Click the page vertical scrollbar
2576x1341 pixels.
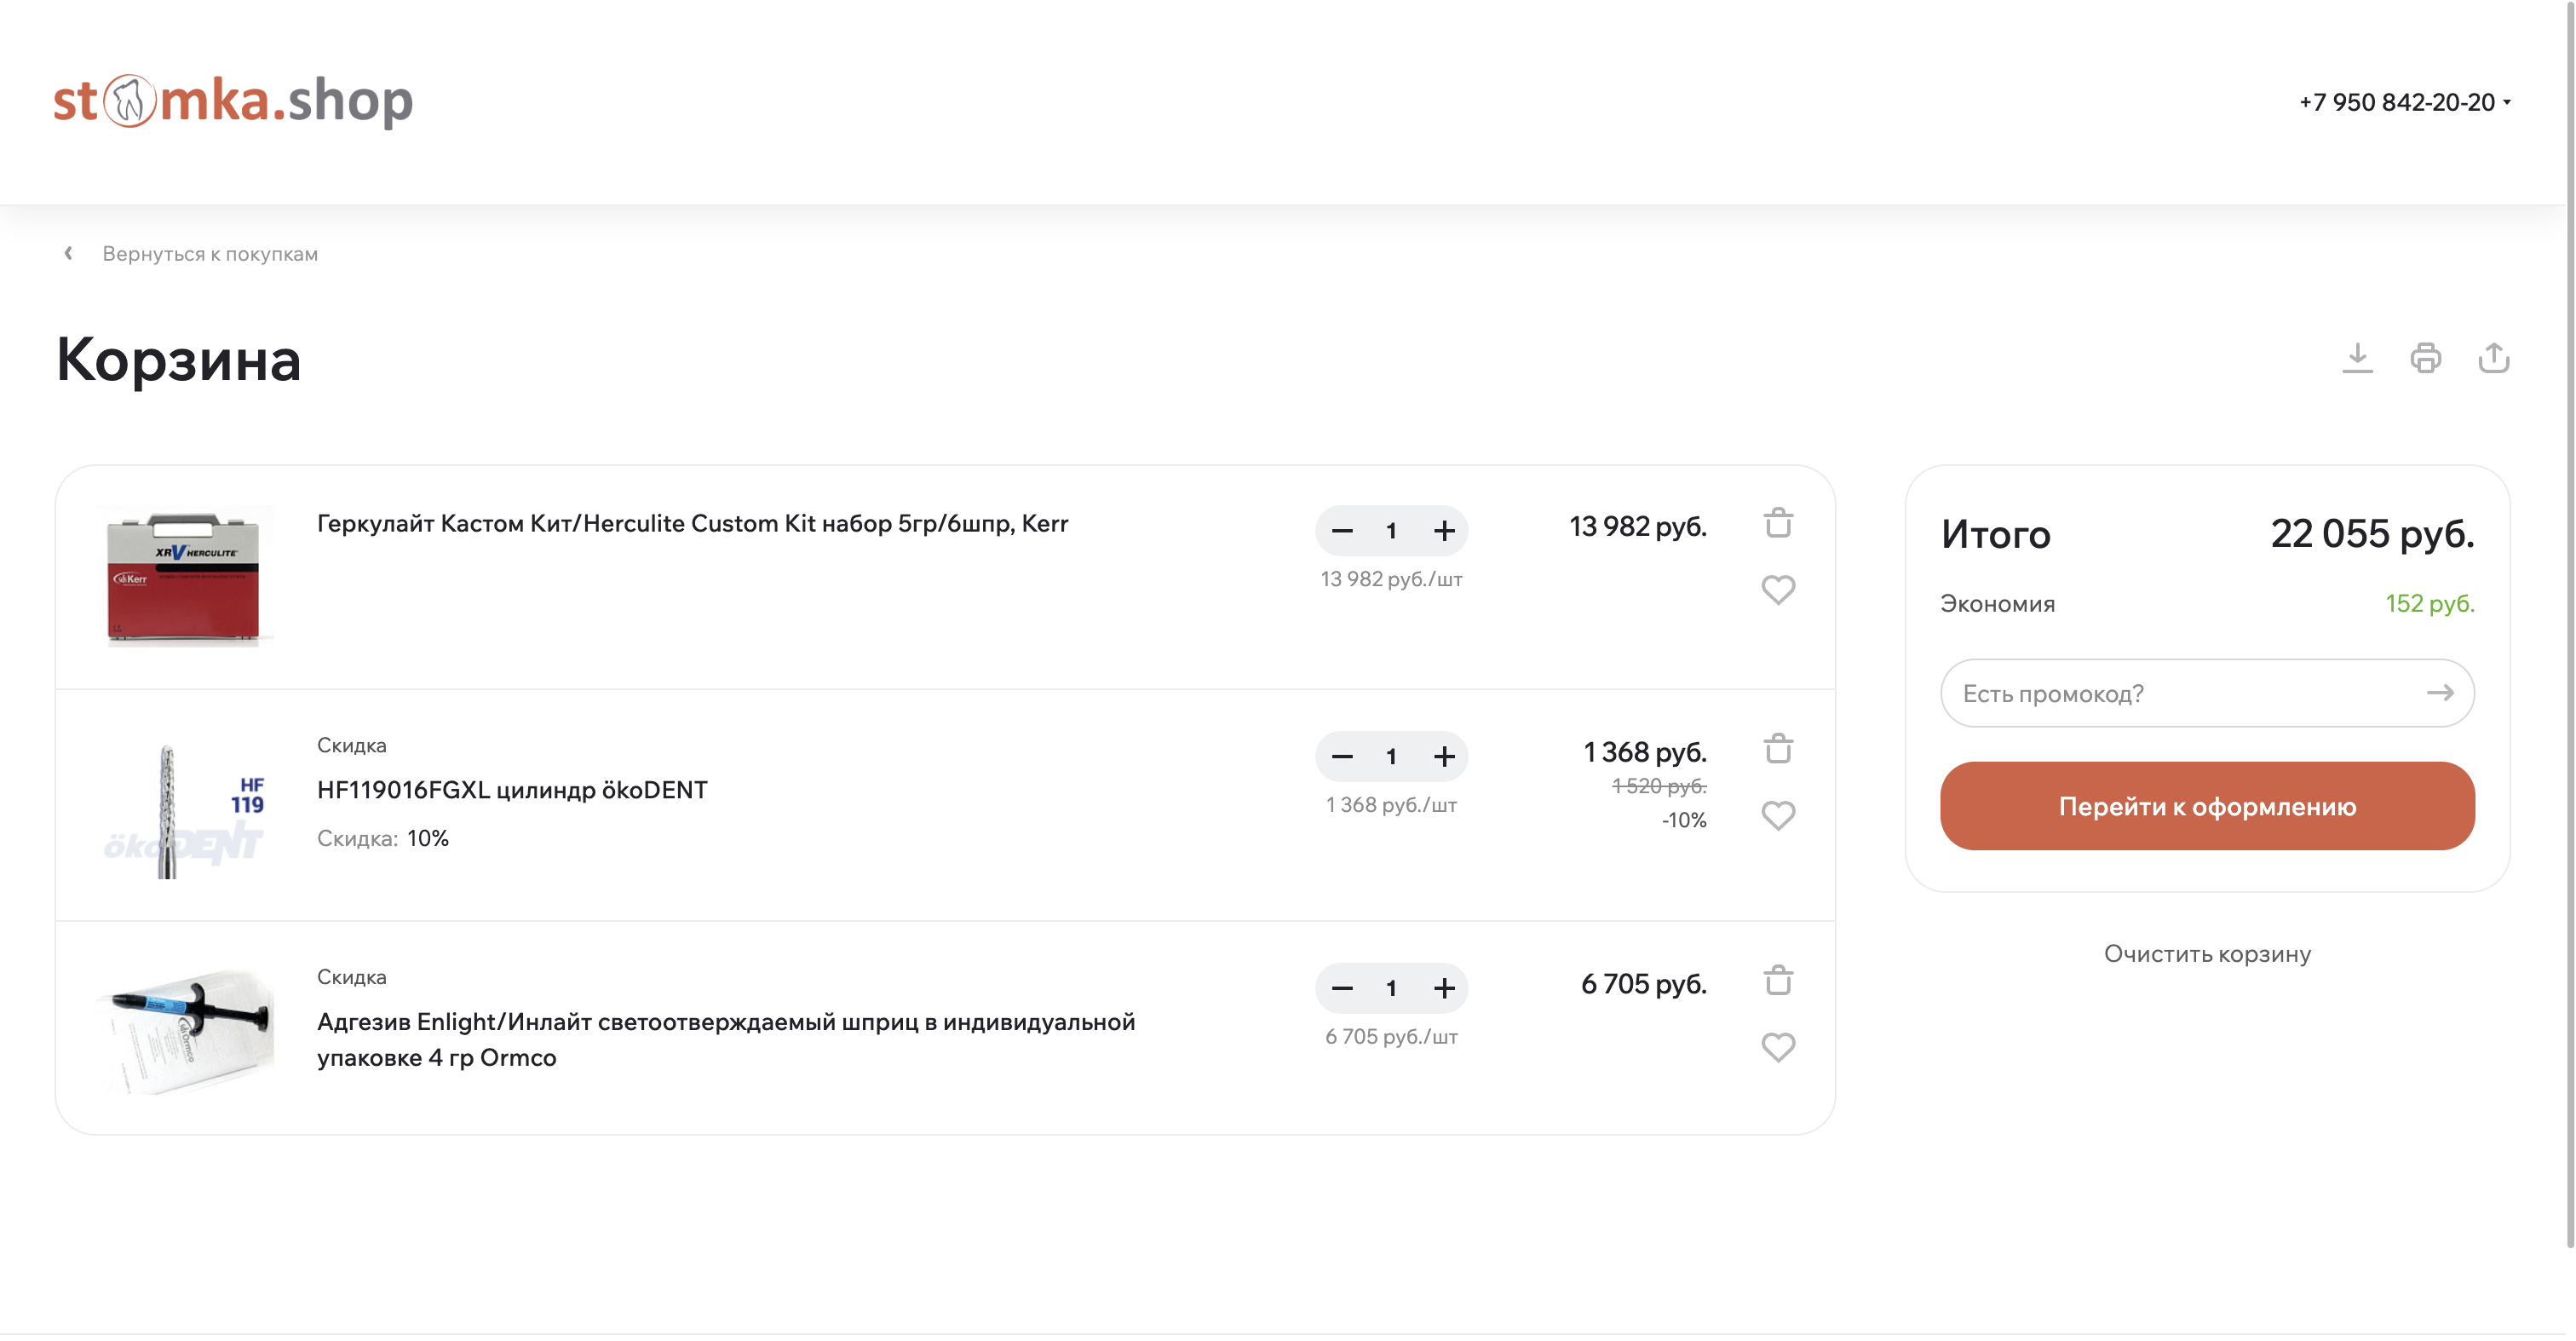pyautogui.click(x=2569, y=624)
